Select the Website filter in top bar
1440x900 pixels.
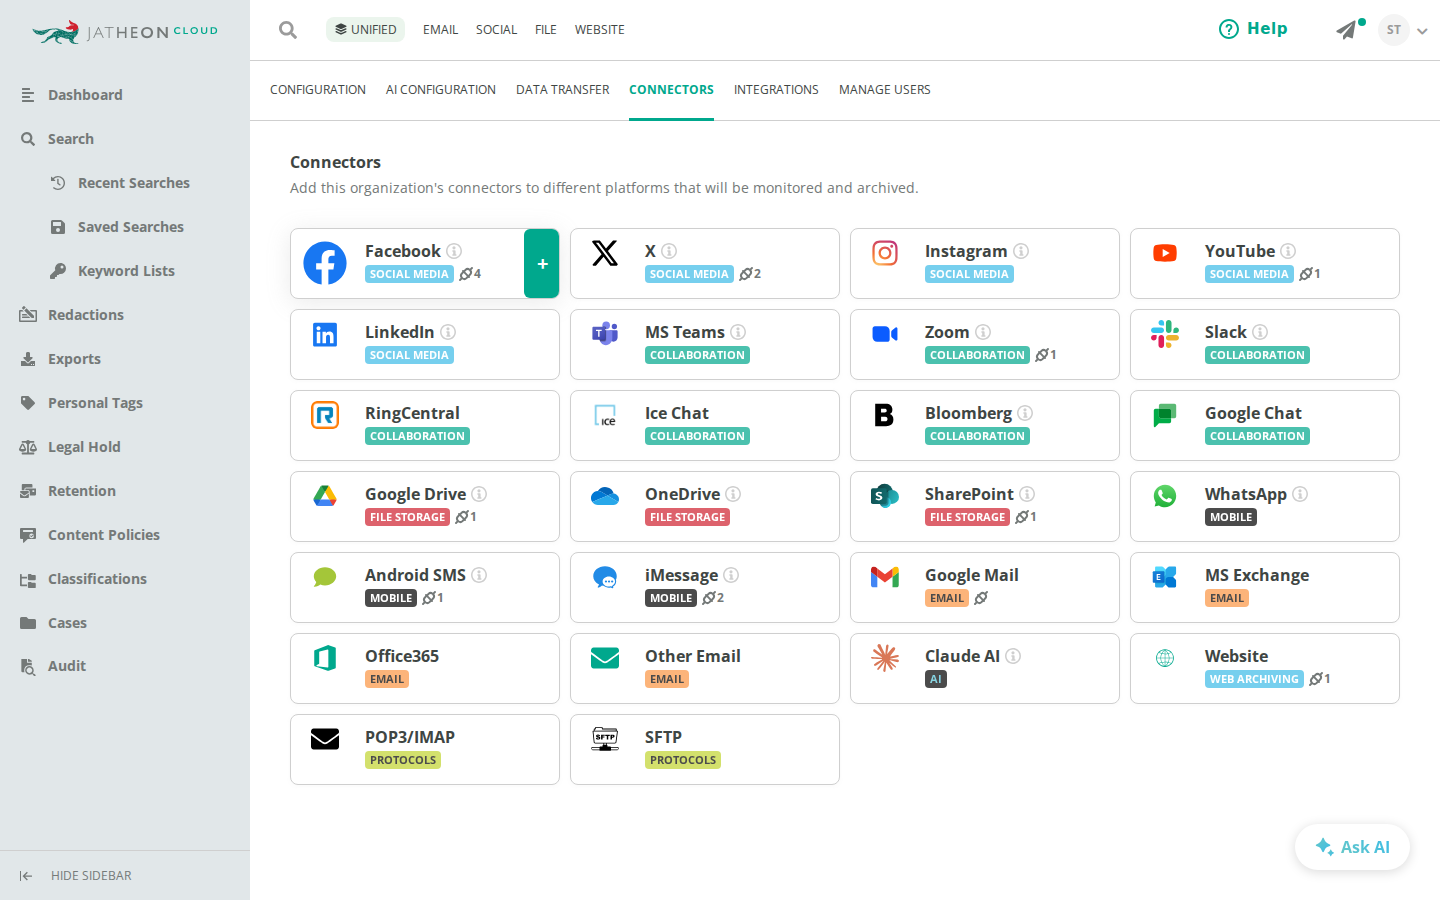(x=600, y=30)
